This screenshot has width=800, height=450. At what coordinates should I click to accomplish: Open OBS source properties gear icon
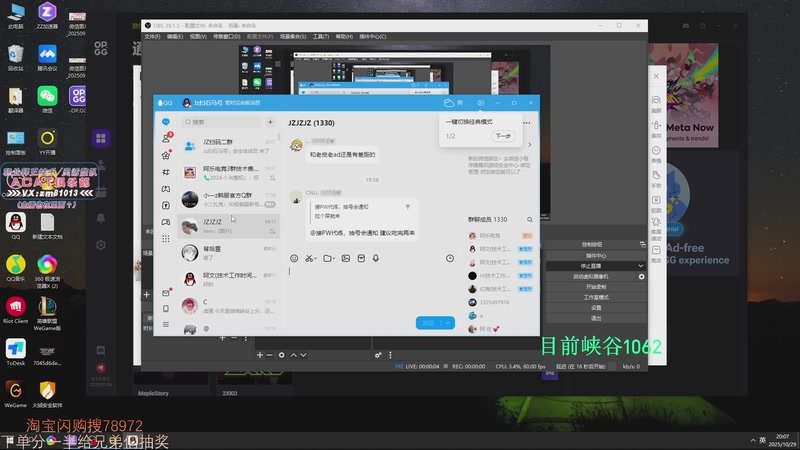pos(282,355)
